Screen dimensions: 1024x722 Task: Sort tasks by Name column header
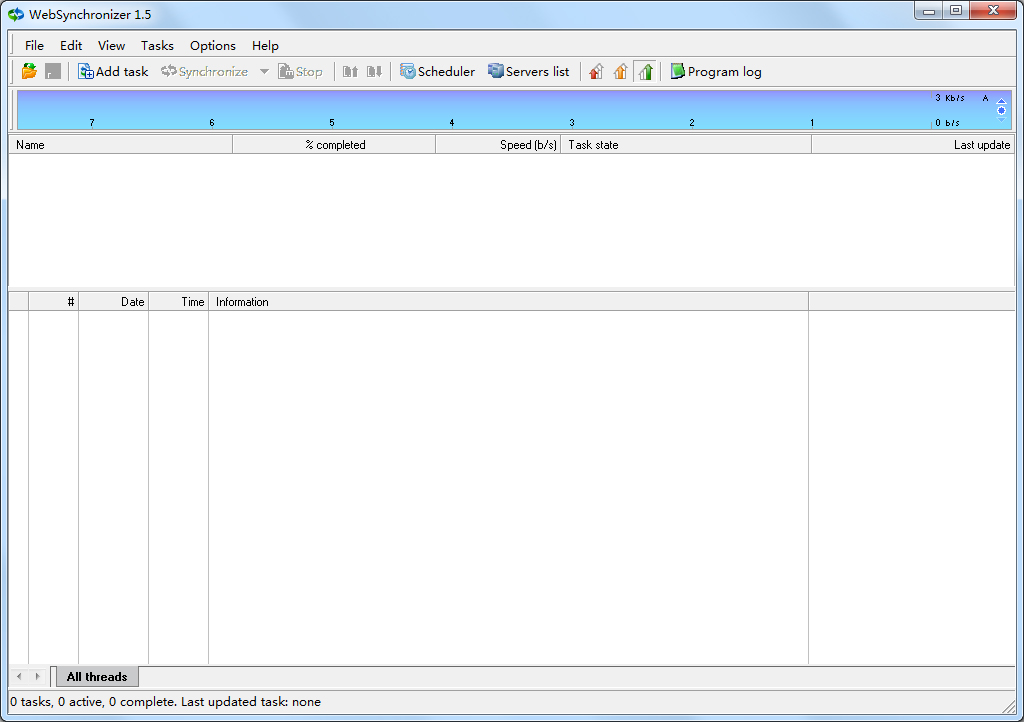click(120, 145)
